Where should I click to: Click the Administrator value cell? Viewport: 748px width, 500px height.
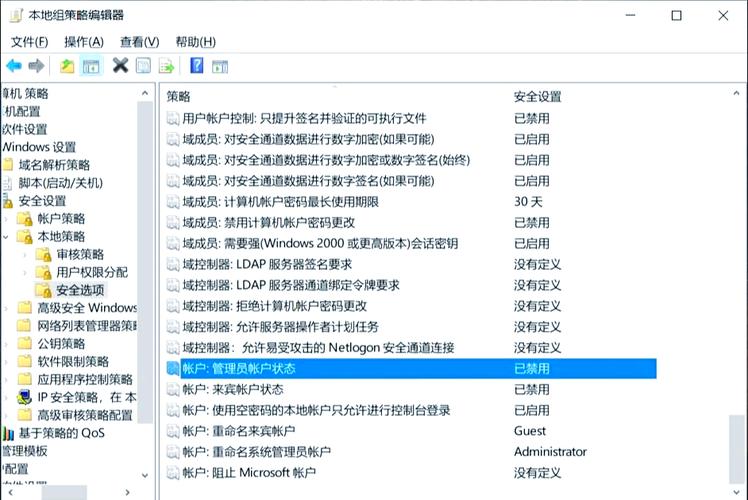coord(551,452)
